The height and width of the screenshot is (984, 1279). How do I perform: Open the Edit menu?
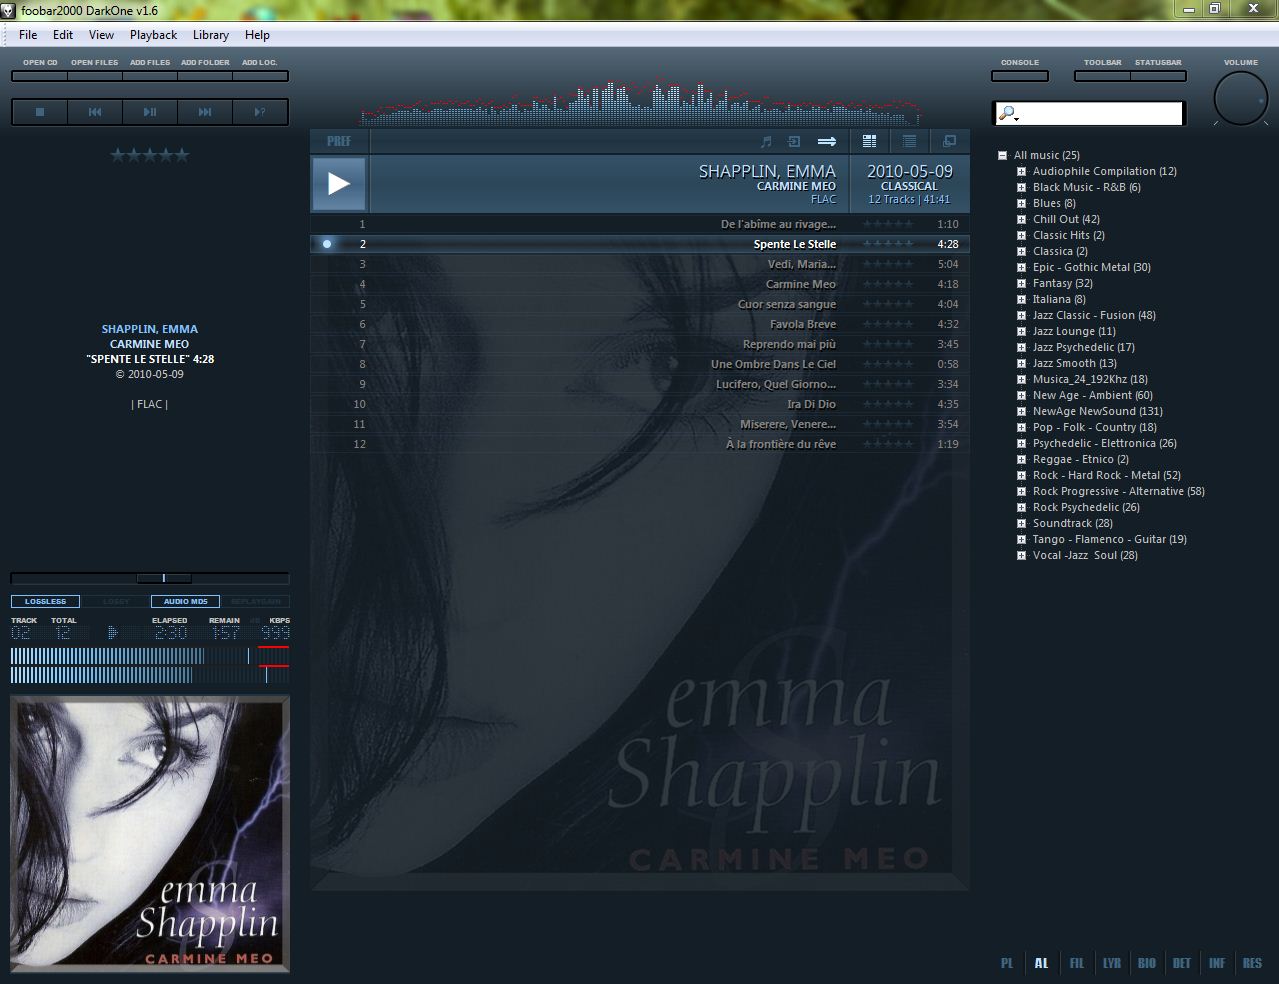coord(63,35)
